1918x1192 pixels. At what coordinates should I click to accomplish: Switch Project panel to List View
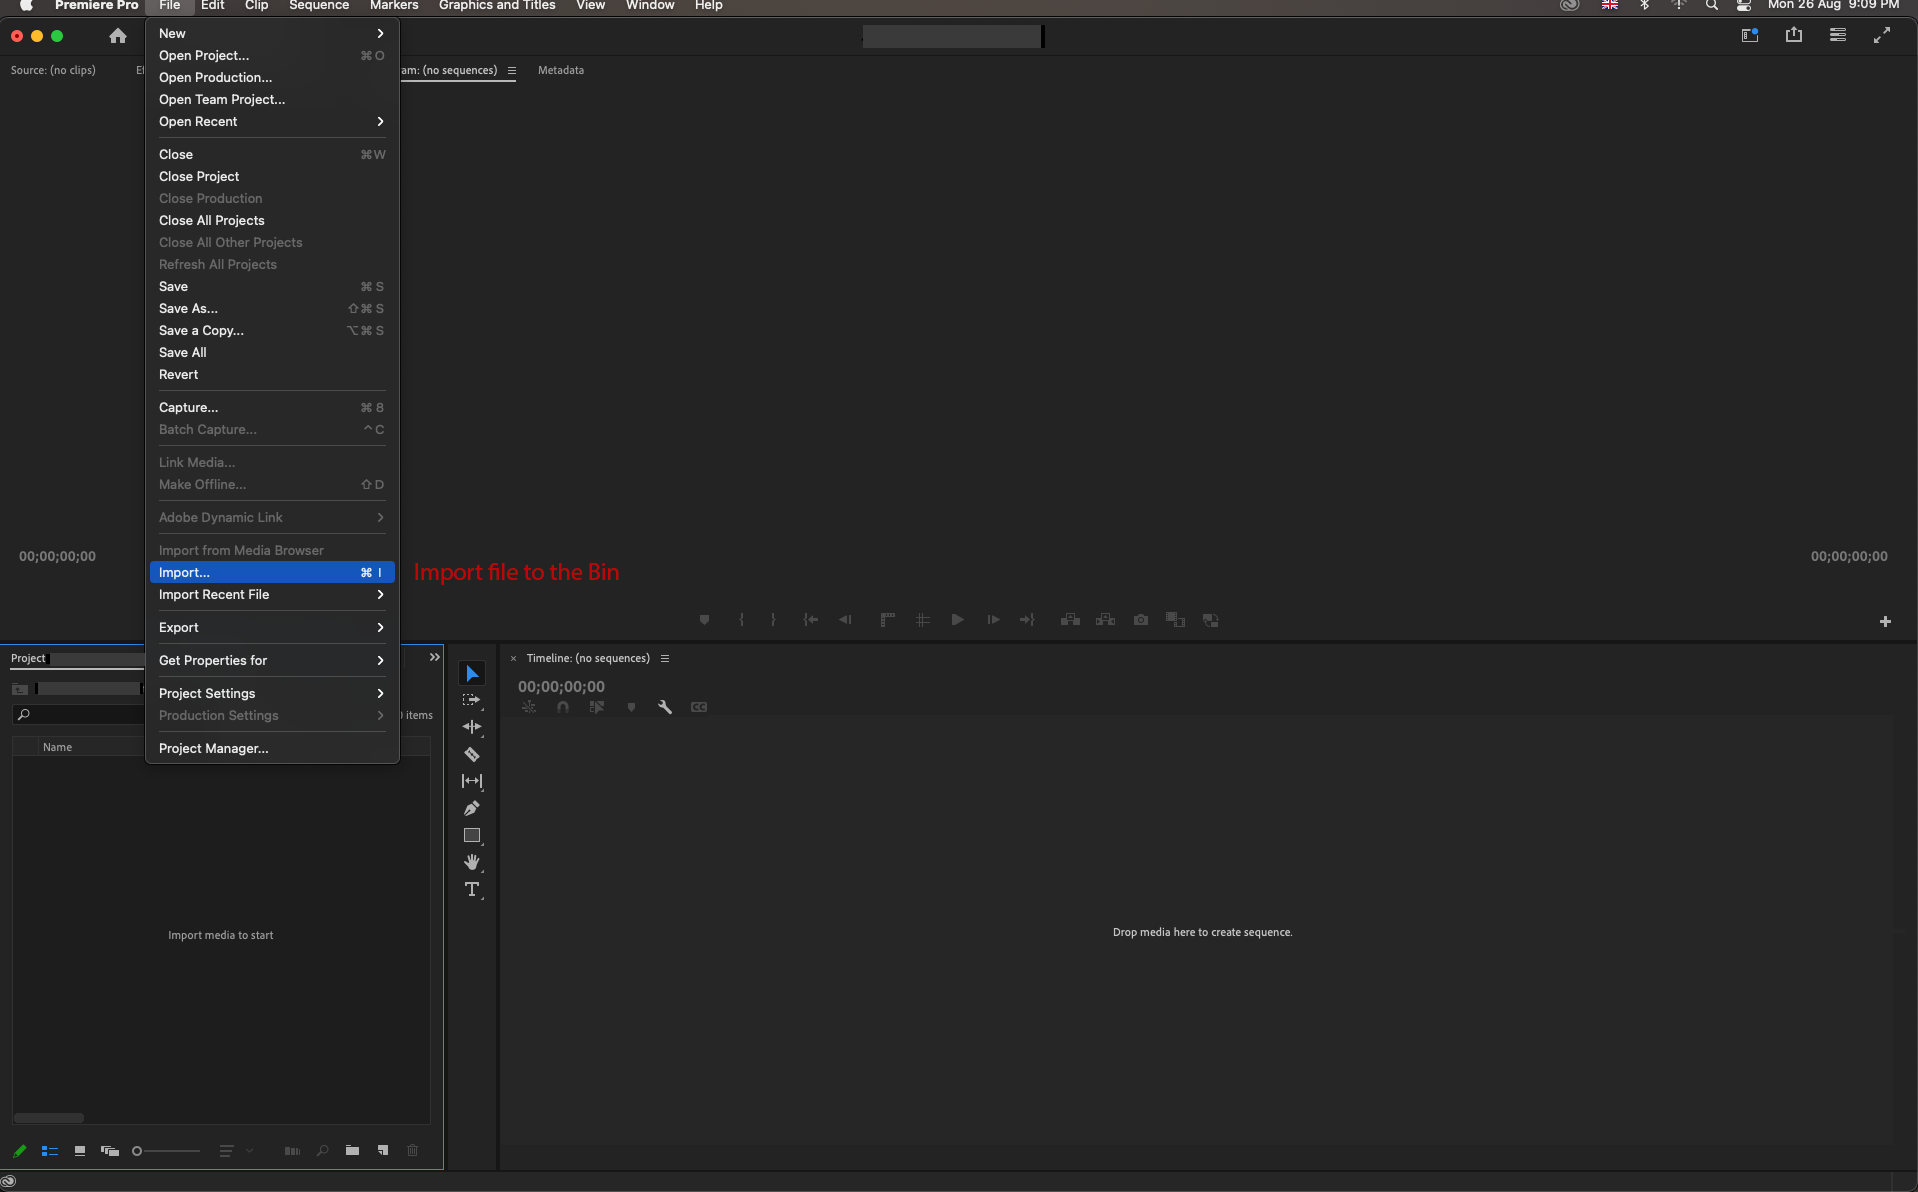49,1151
